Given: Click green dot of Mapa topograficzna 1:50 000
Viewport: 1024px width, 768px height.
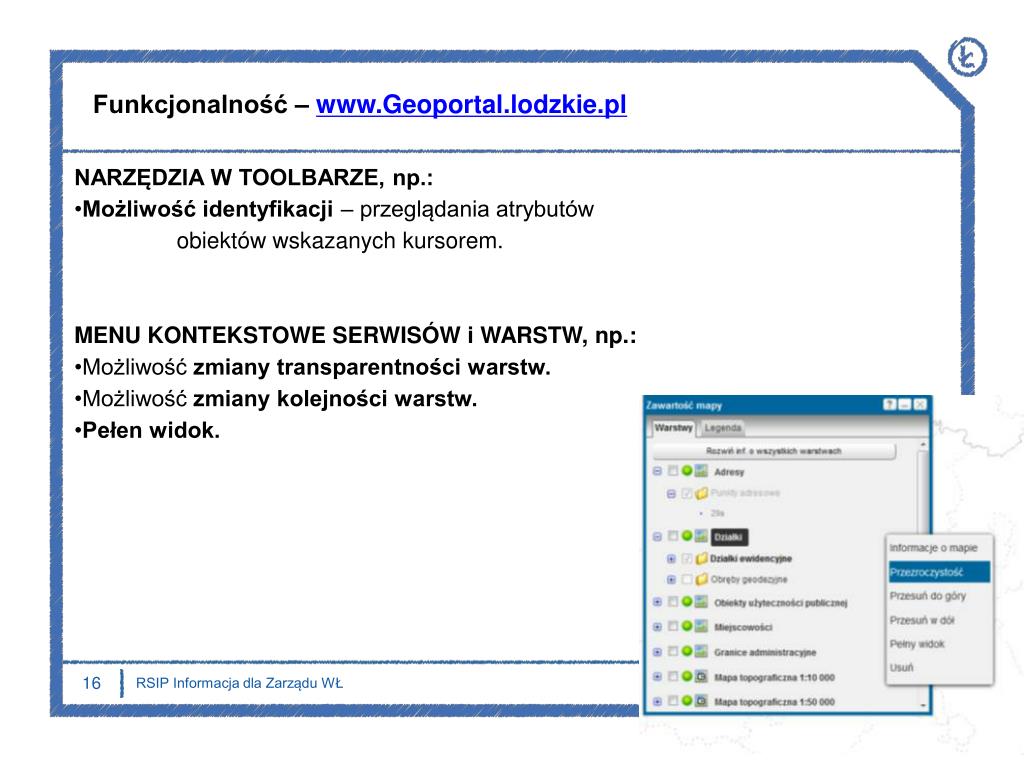Looking at the screenshot, I should point(687,700).
